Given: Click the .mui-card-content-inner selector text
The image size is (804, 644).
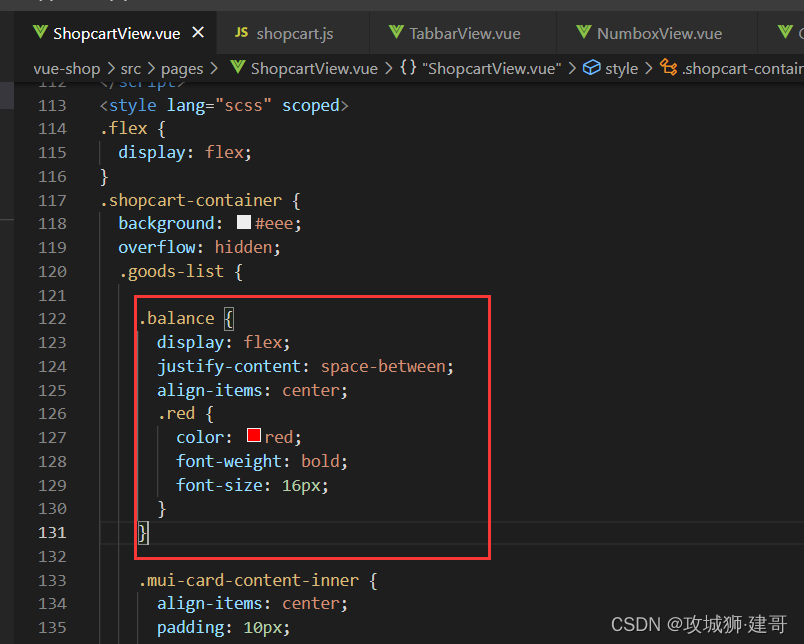Looking at the screenshot, I should pyautogui.click(x=249, y=580).
